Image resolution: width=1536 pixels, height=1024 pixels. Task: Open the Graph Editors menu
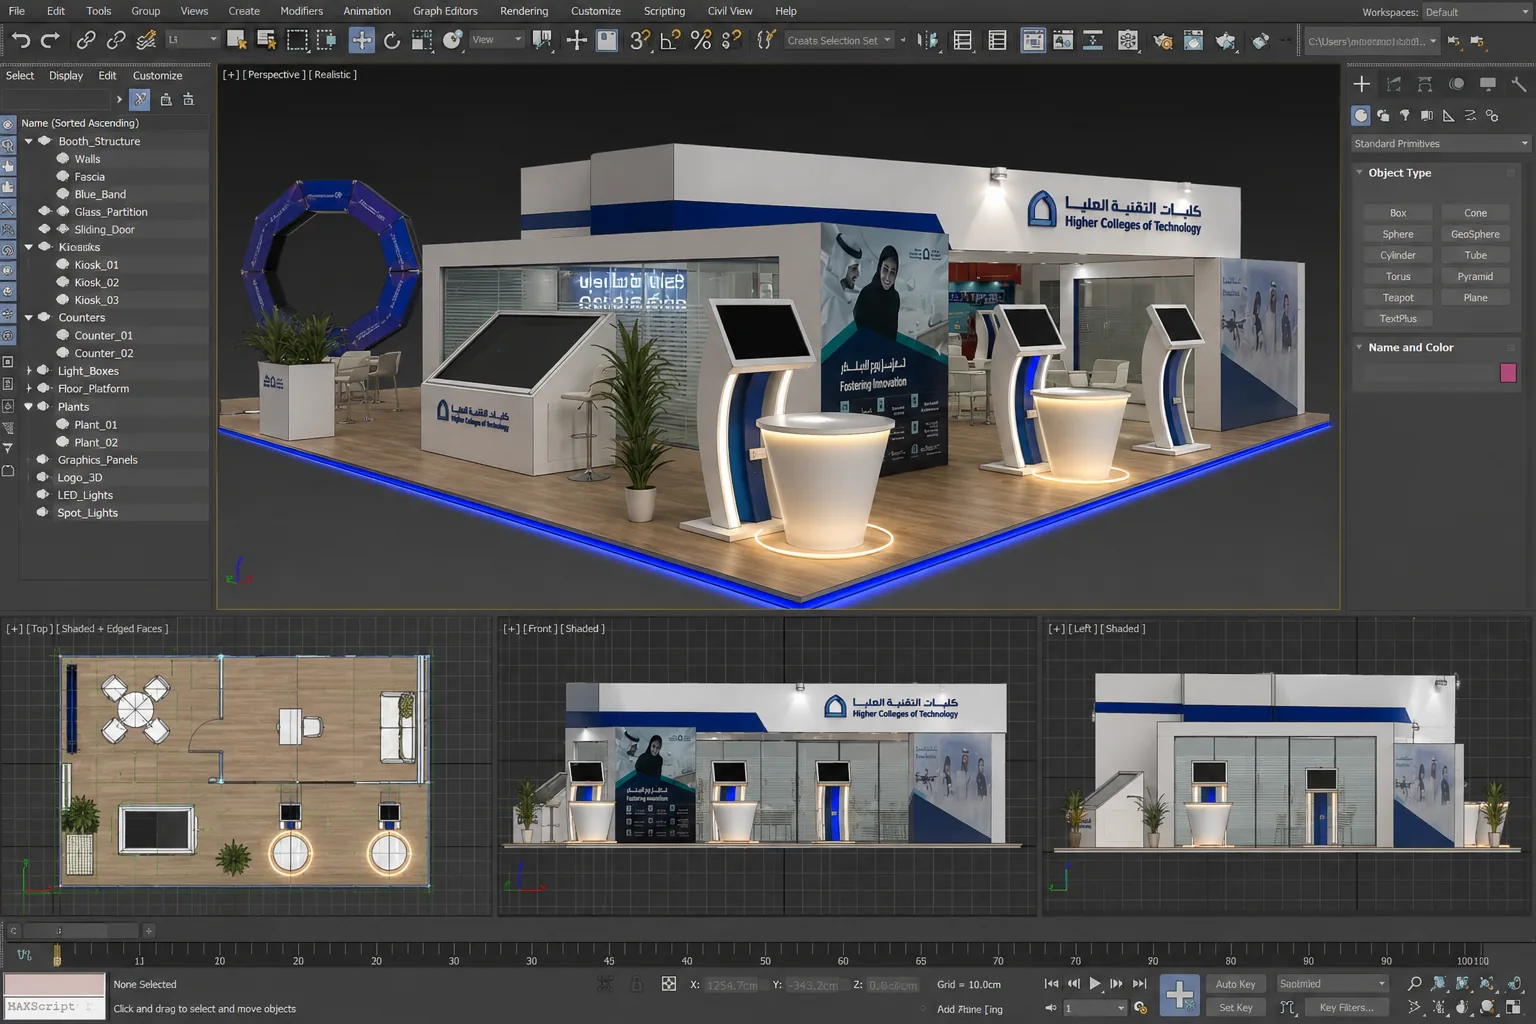coord(445,11)
